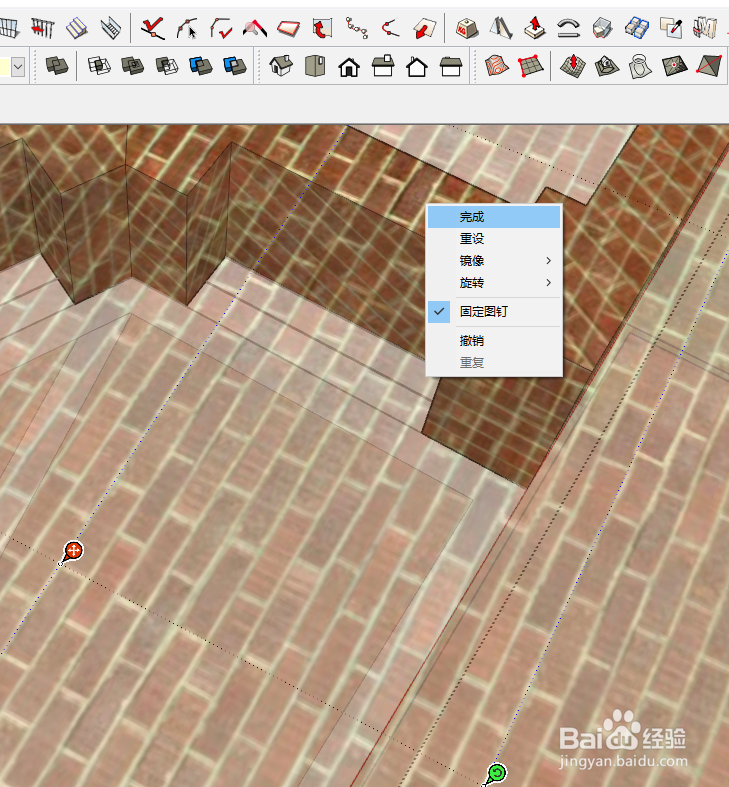Click the mirror triangles icon
729x787 pixels.
501,29
